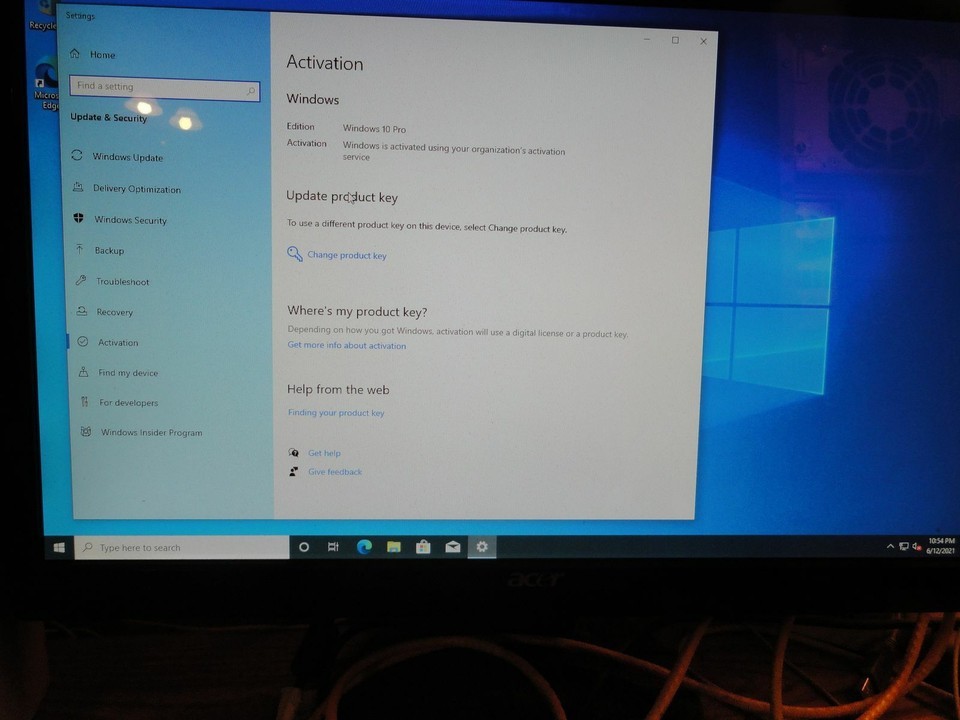The image size is (960, 720).
Task: Click the Find a setting search box
Action: (x=158, y=87)
